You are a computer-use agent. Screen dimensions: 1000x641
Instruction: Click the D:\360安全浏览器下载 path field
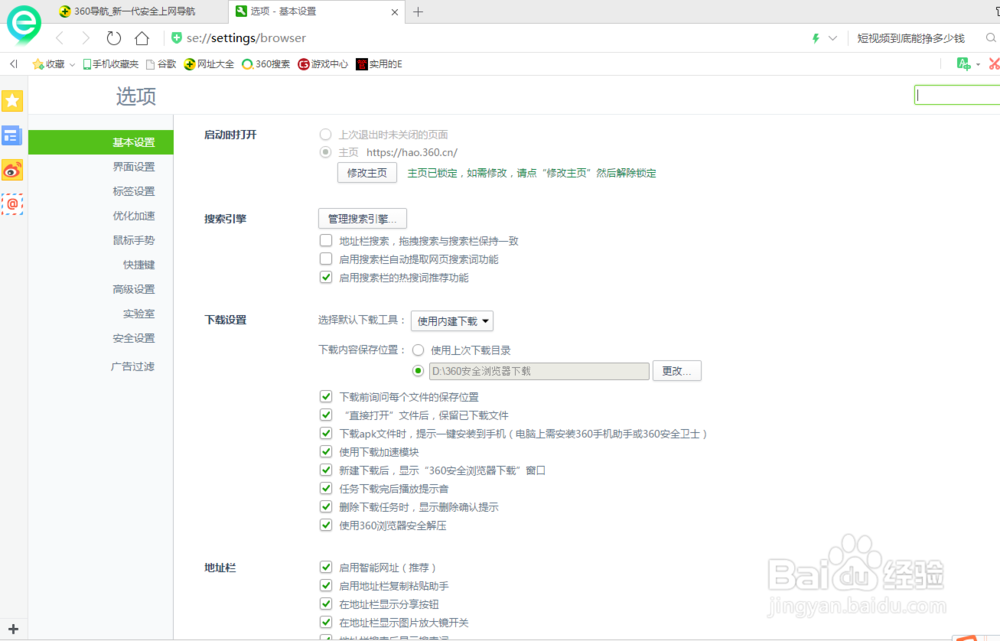tap(539, 371)
